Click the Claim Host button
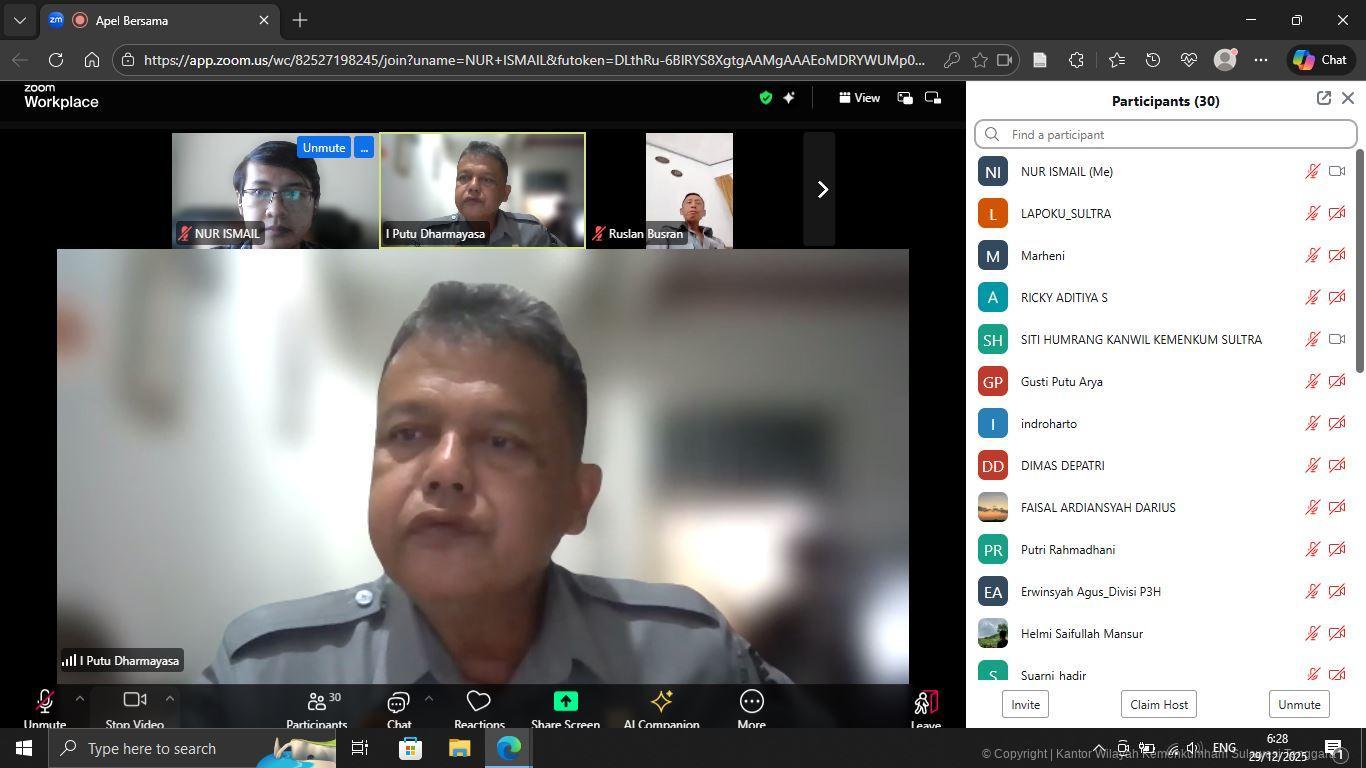This screenshot has height=768, width=1366. (1159, 704)
